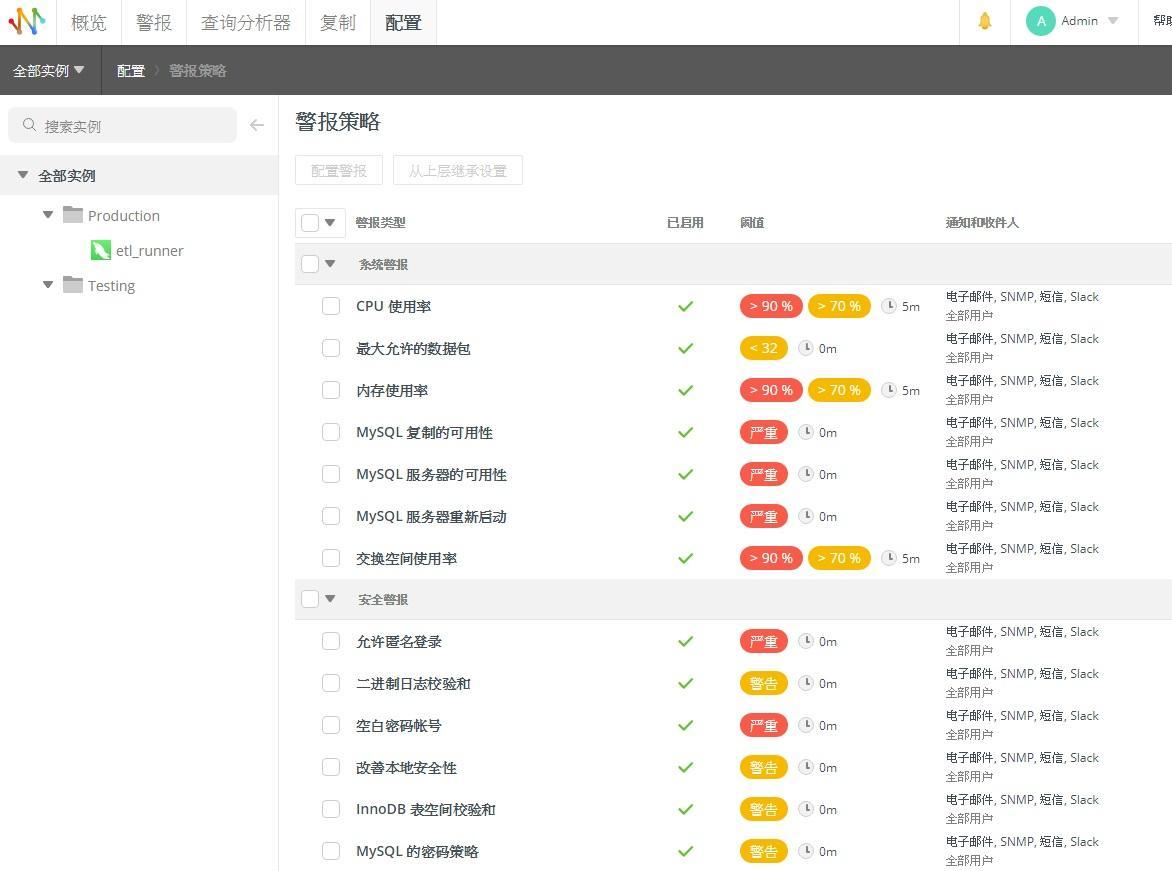Click the Navicat Monitor logo icon
Image resolution: width=1172 pixels, height=871 pixels.
(x=27, y=22)
